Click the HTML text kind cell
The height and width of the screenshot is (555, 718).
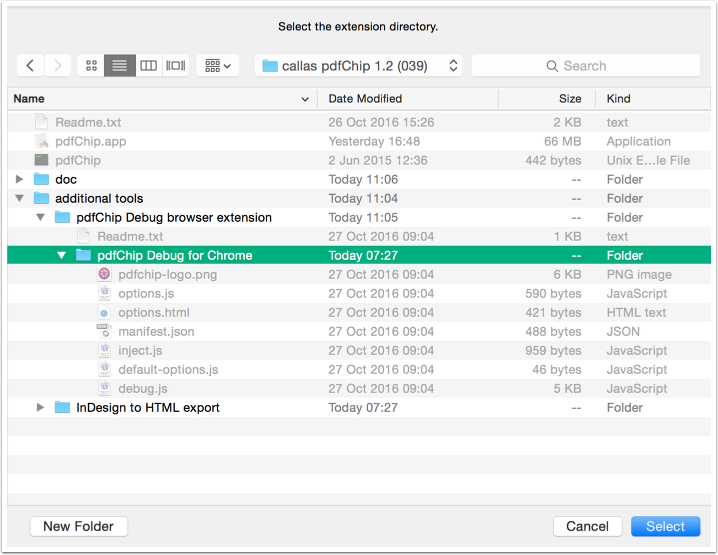click(636, 313)
